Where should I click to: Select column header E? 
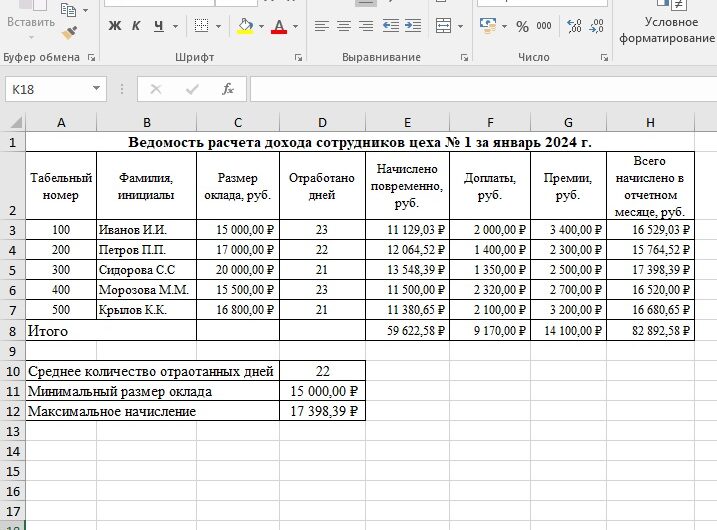coord(407,123)
